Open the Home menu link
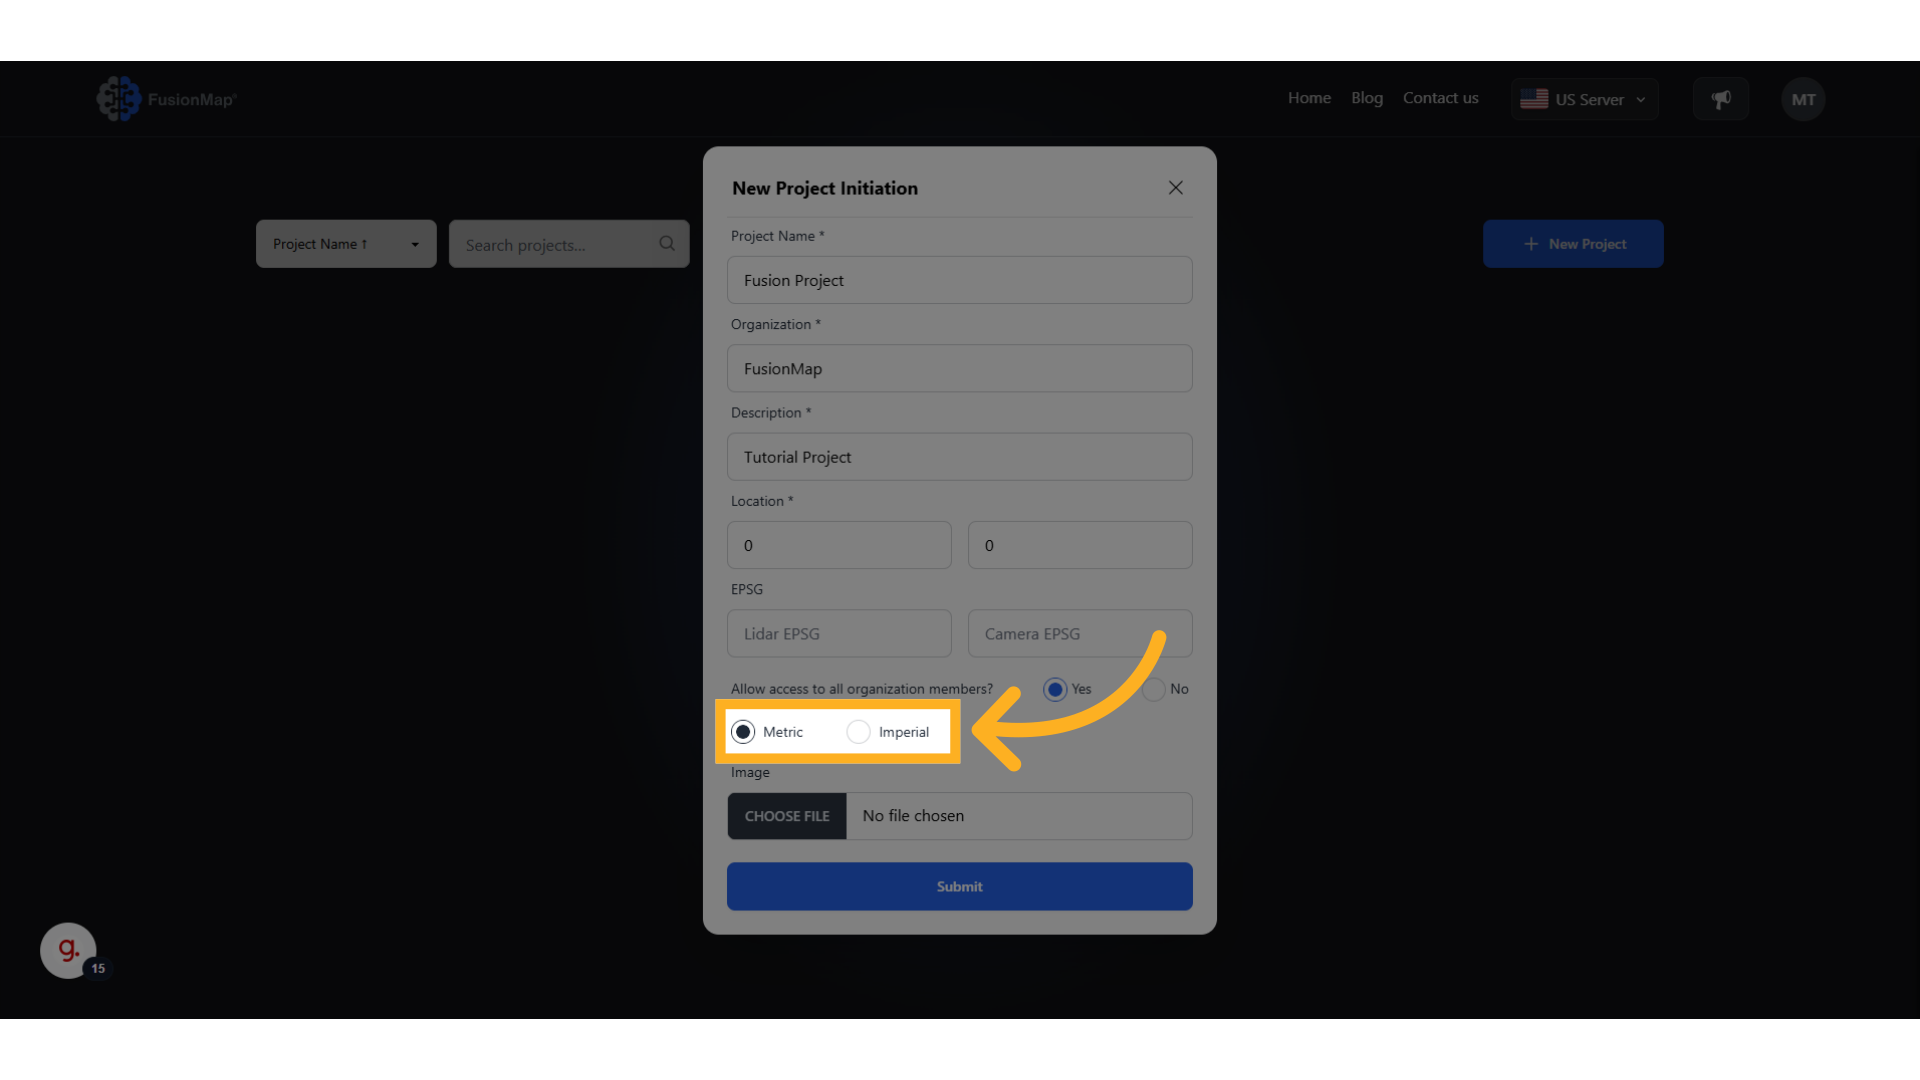This screenshot has height=1080, width=1920. click(x=1309, y=98)
